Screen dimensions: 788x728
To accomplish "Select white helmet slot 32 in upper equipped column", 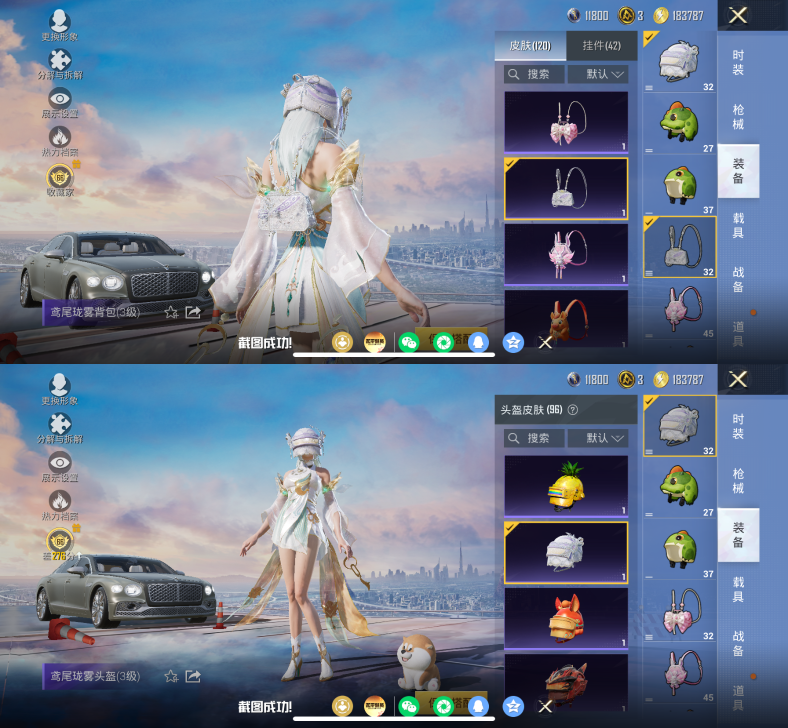I will pyautogui.click(x=679, y=62).
